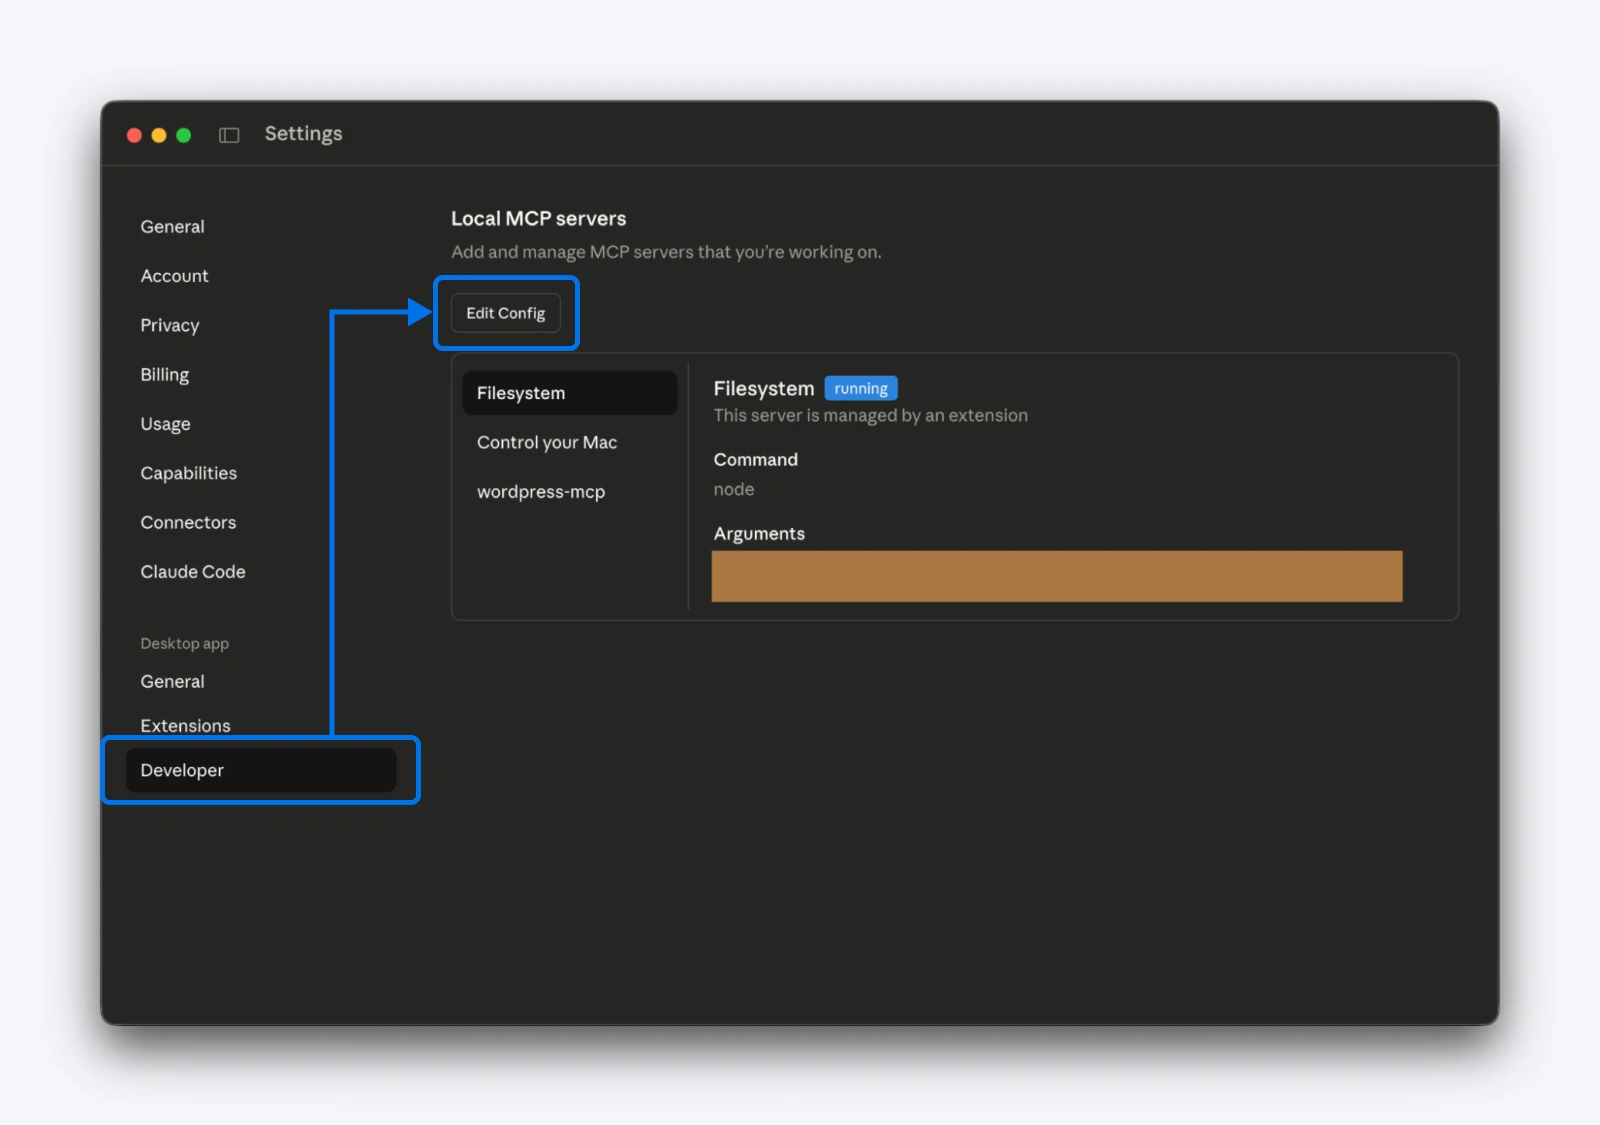Select the Control your Mac server

point(547,442)
